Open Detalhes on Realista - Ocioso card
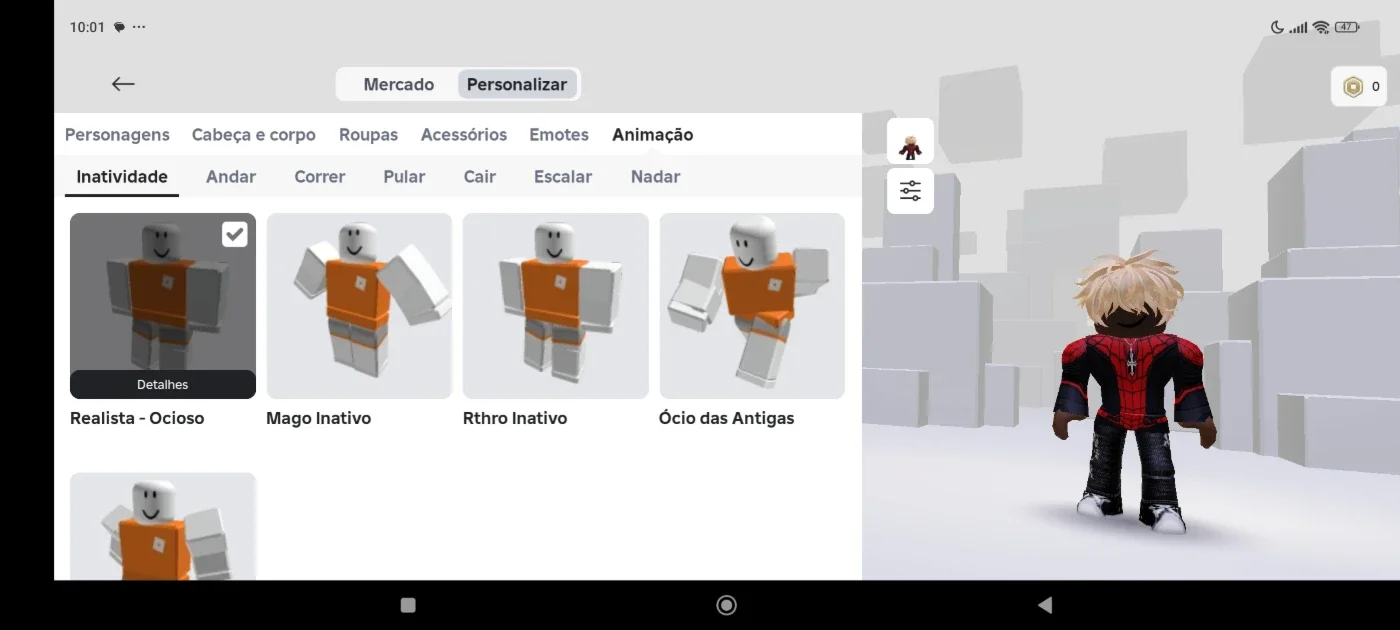 (x=163, y=384)
